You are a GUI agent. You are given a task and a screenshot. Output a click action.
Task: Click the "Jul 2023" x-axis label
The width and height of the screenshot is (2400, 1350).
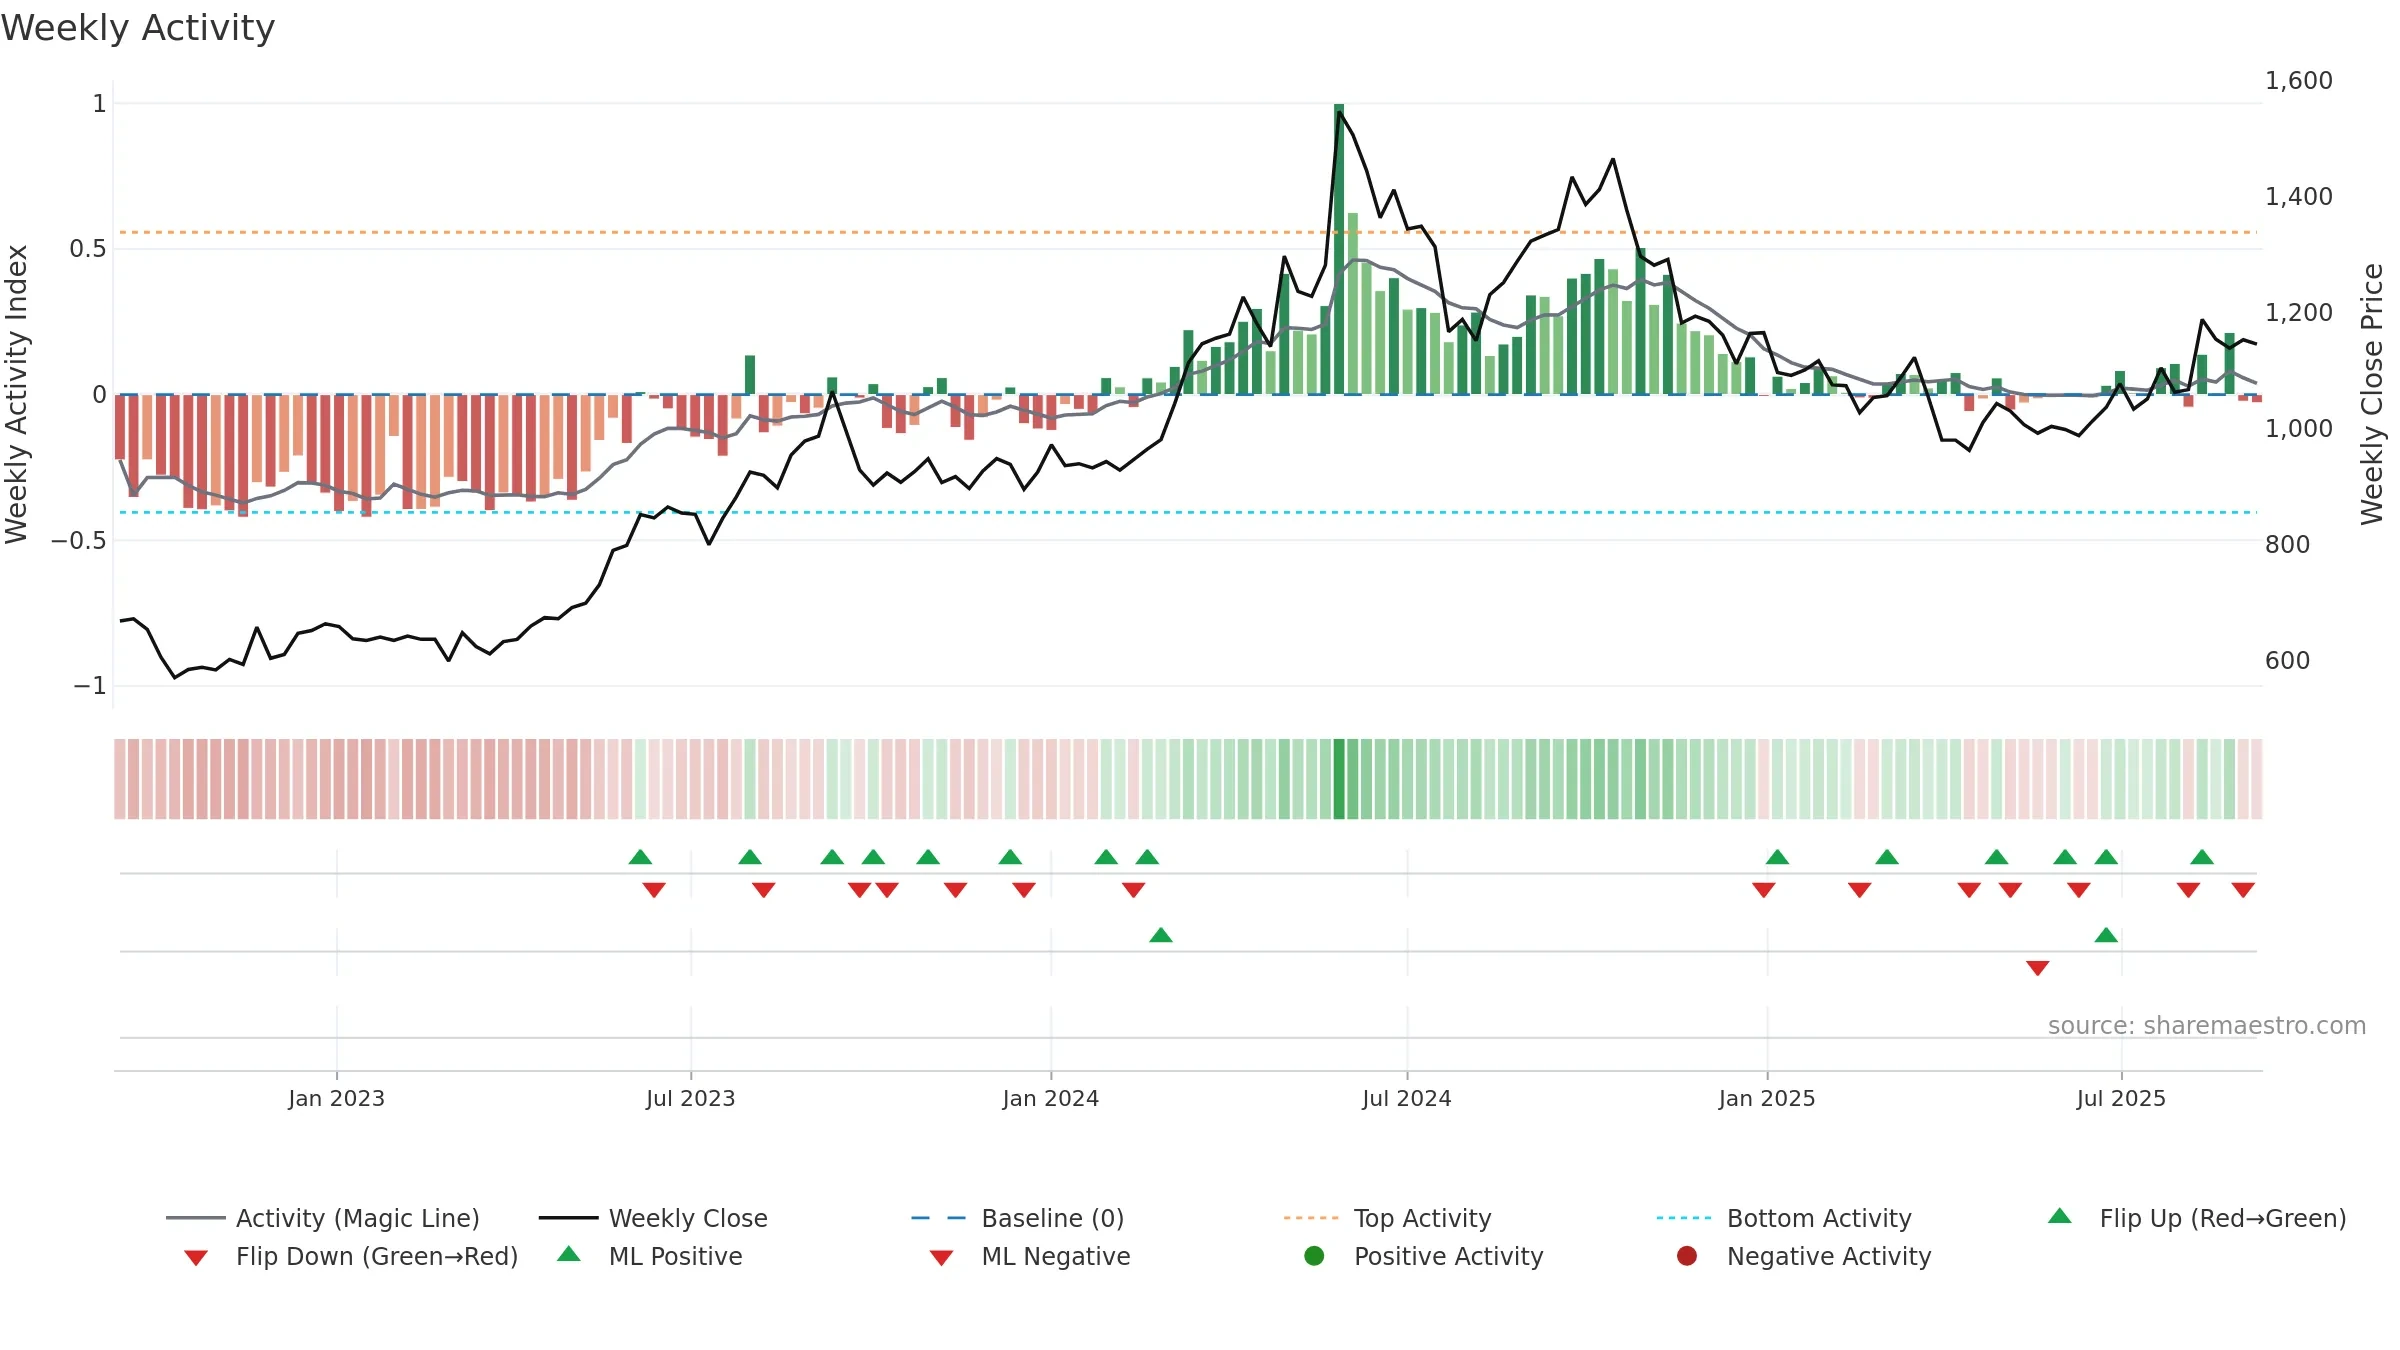tap(691, 1098)
